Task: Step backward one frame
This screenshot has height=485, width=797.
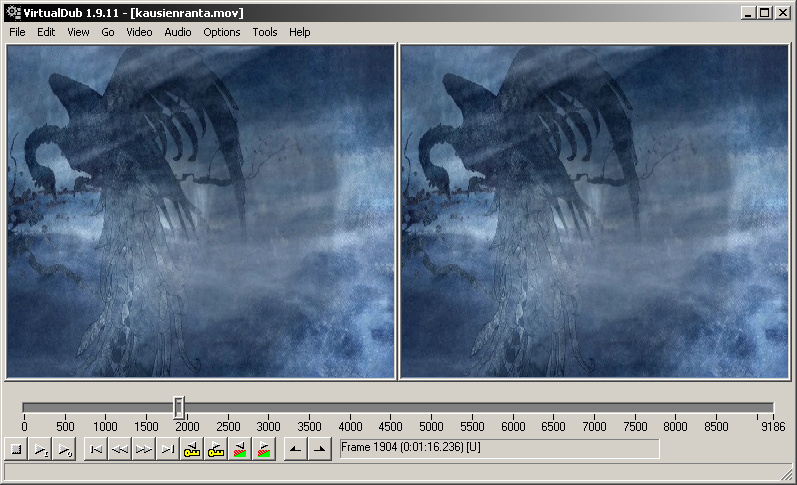Action: point(120,449)
